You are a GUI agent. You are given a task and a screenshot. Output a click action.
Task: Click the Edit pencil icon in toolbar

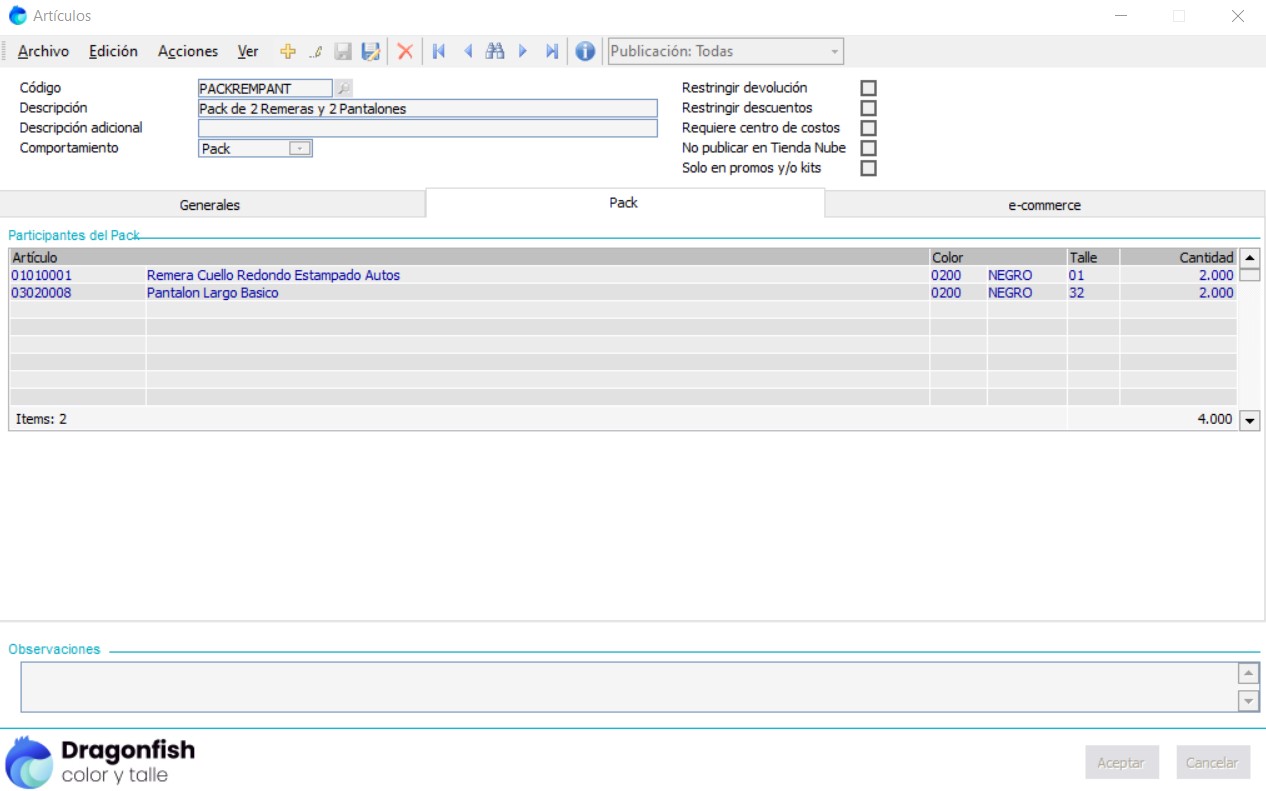316,52
